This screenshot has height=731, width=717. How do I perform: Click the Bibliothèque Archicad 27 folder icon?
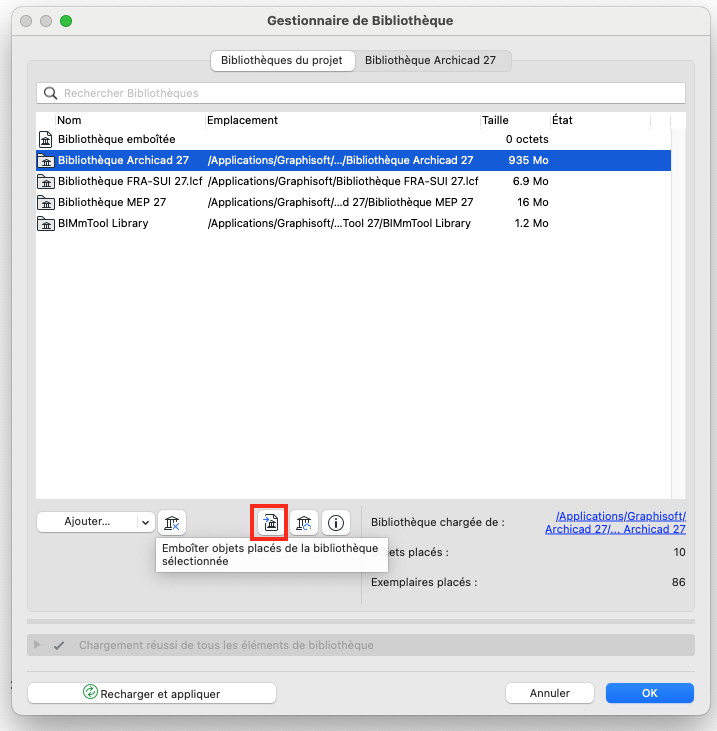click(x=46, y=160)
